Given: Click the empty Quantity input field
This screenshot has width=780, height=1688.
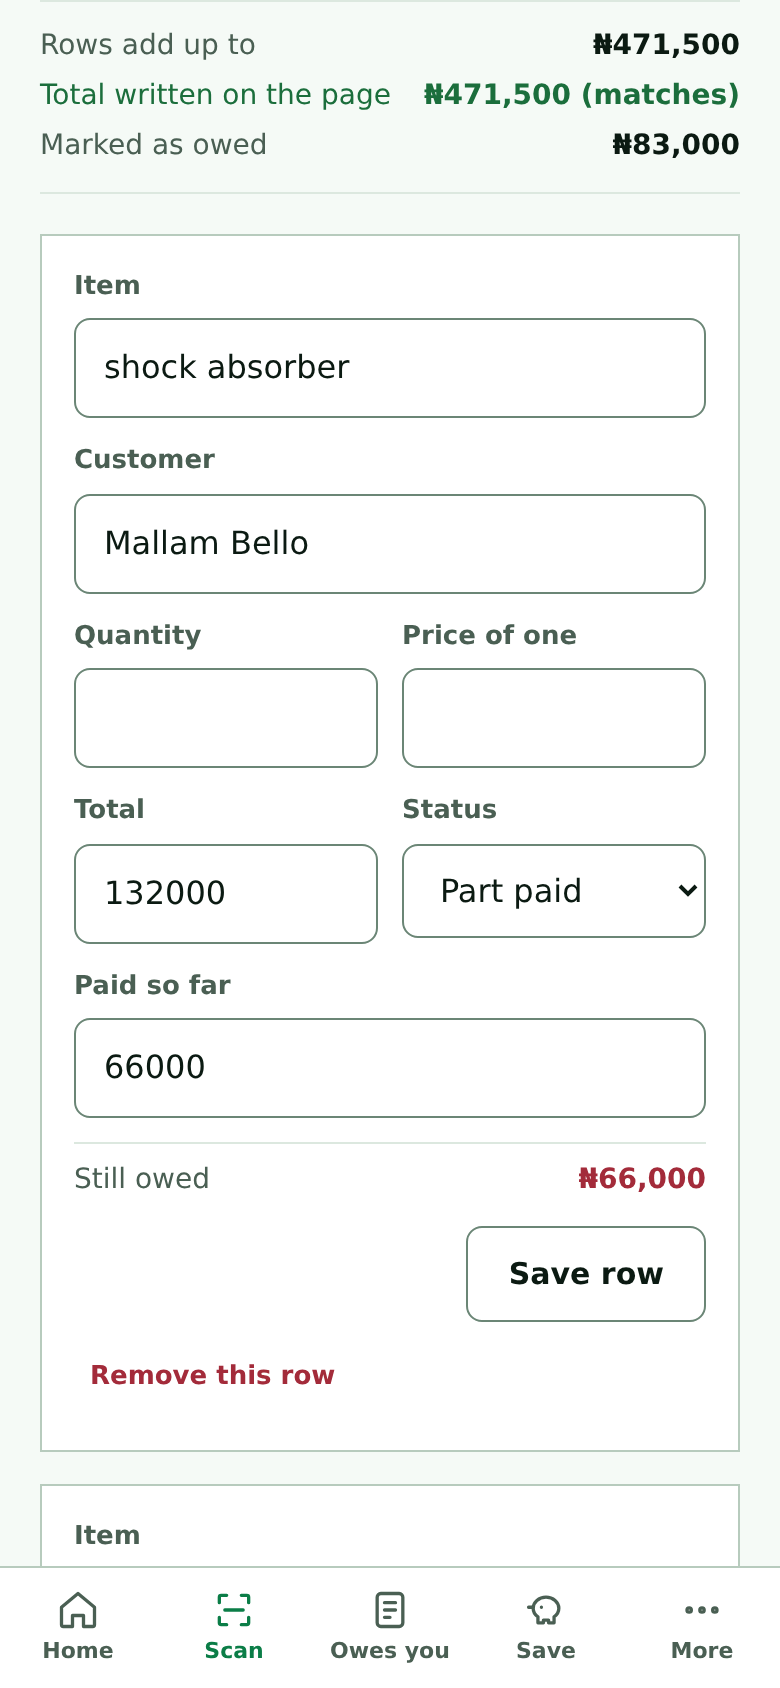Looking at the screenshot, I should tap(226, 718).
